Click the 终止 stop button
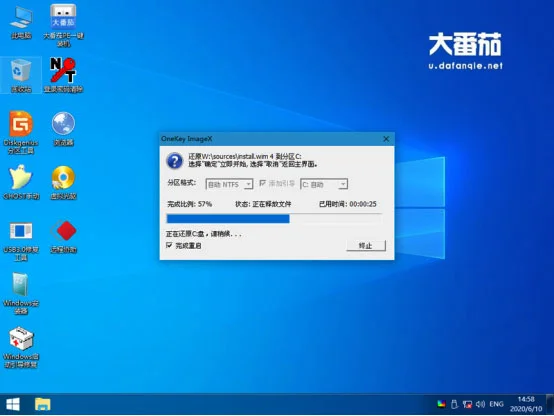This screenshot has width=554, height=416. (x=366, y=245)
